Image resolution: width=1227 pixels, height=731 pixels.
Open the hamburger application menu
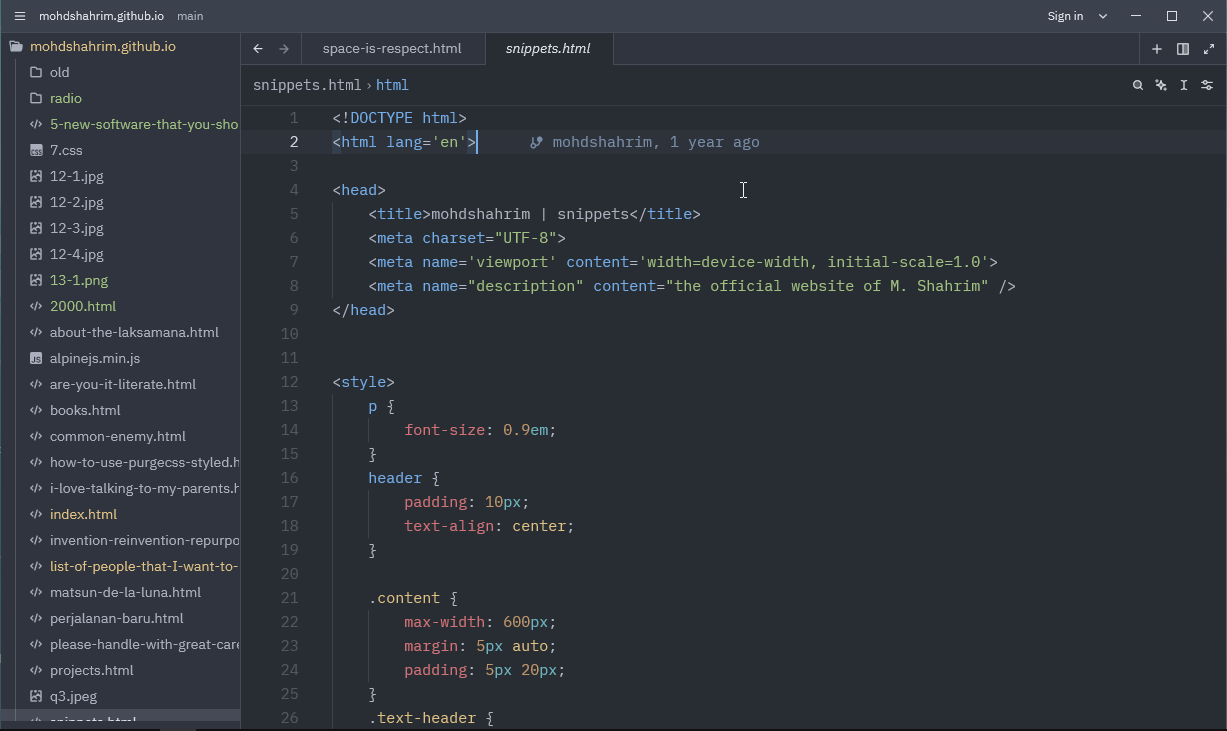(x=19, y=16)
